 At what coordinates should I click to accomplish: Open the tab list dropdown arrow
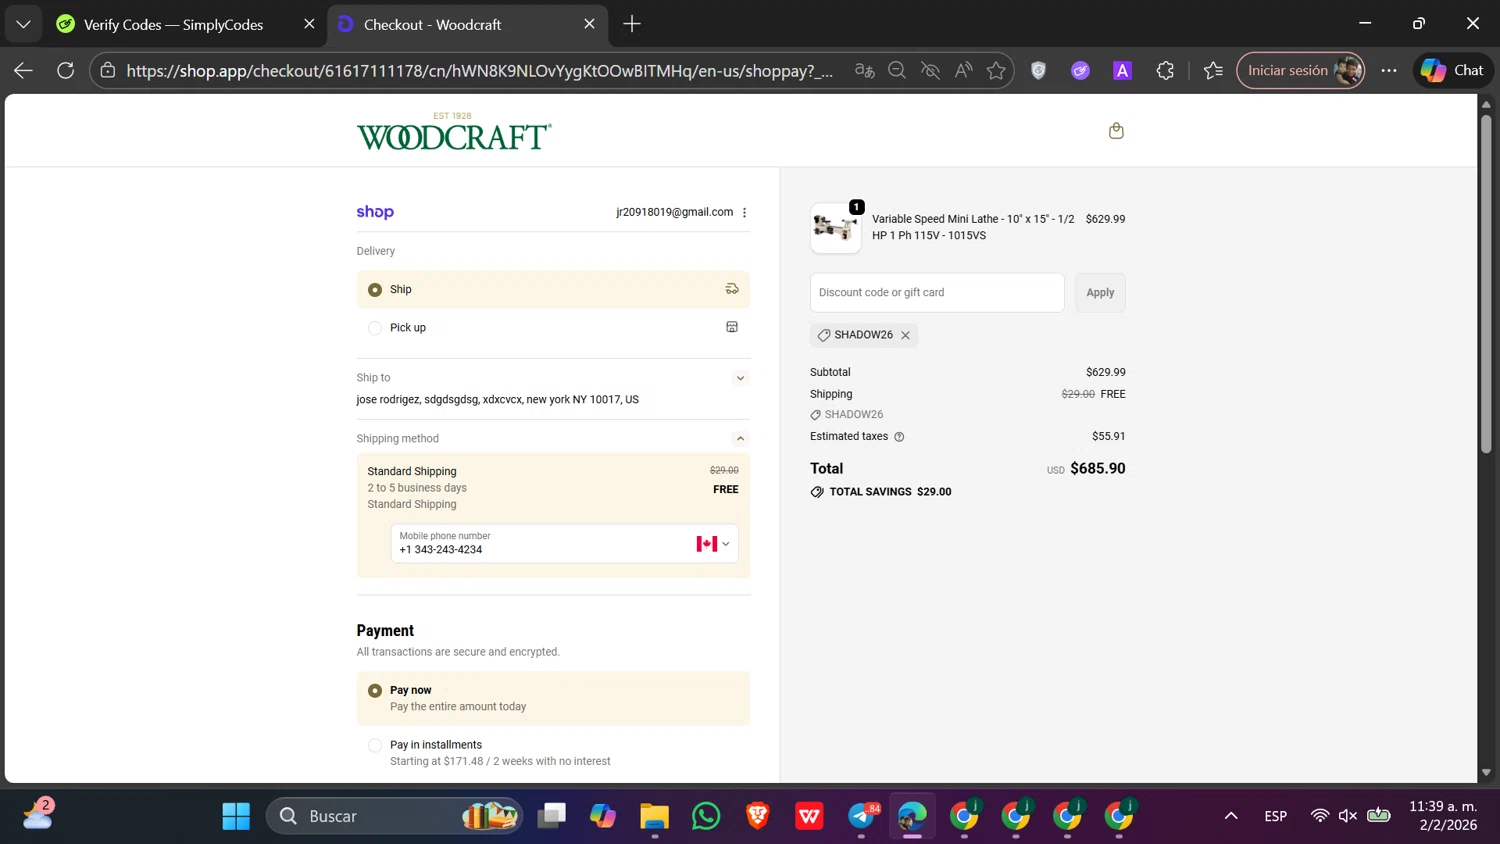(x=23, y=24)
